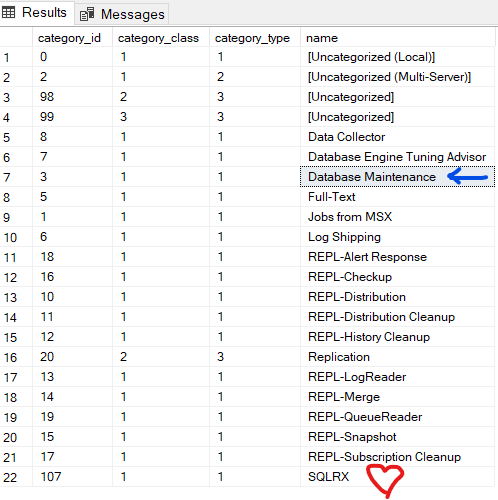Select the category_class column header
The image size is (498, 500).
tap(161, 38)
